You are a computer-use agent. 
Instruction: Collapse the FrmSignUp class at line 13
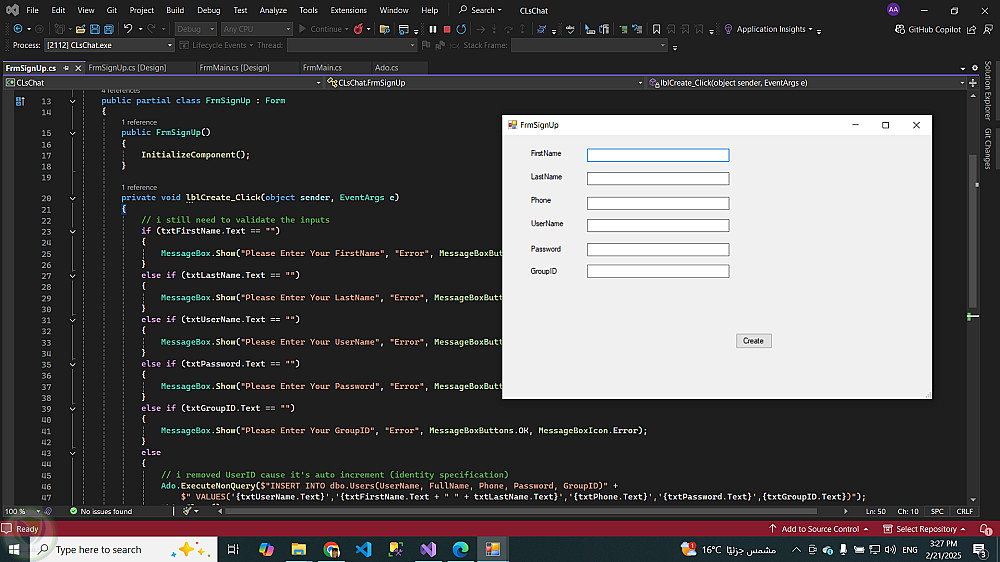[72, 101]
